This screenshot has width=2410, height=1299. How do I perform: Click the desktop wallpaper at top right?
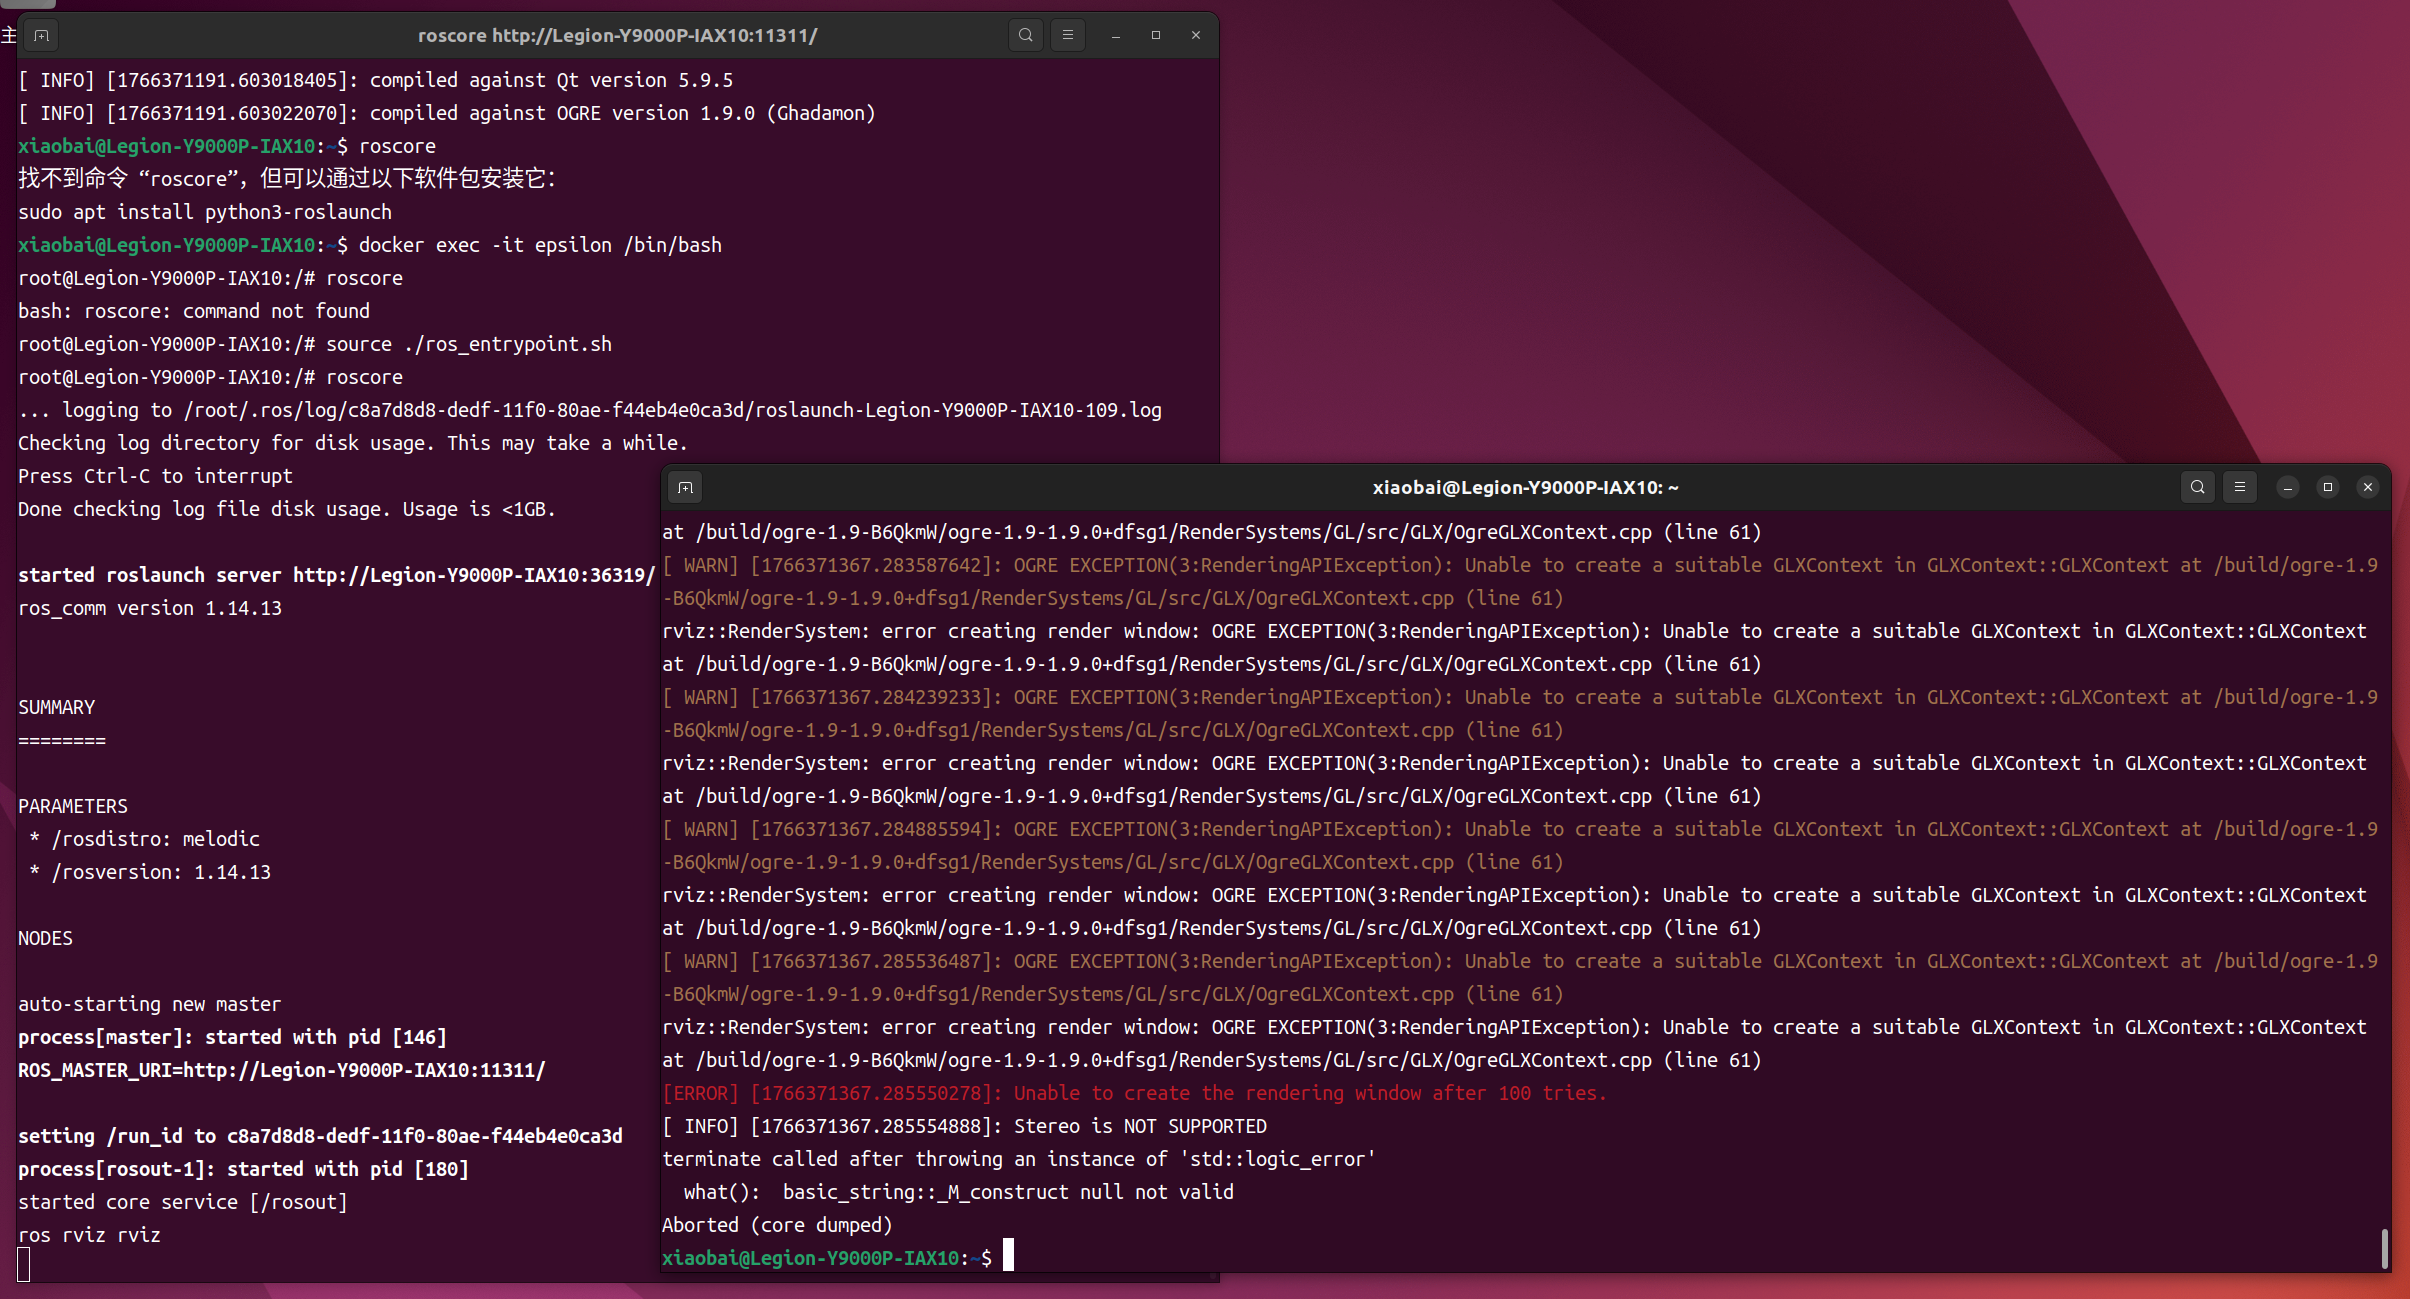[2200, 150]
